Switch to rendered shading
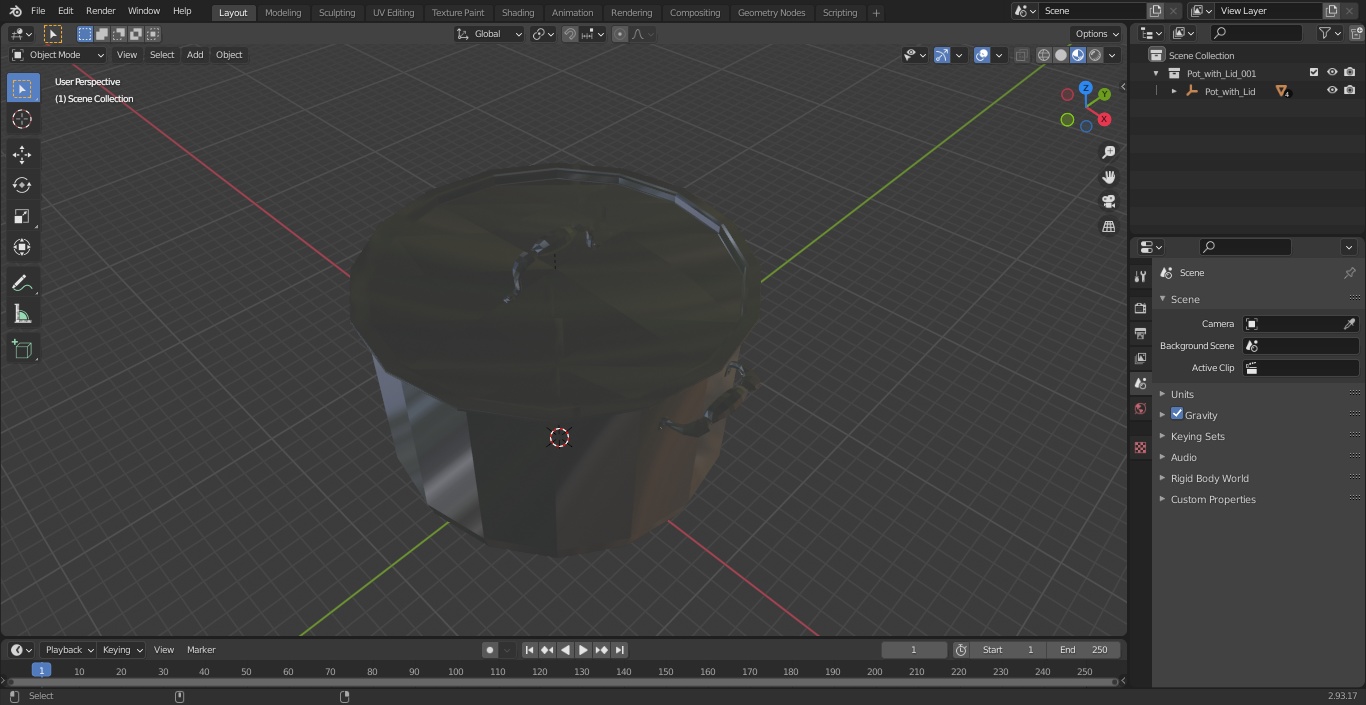The image size is (1366, 705). coord(1095,55)
